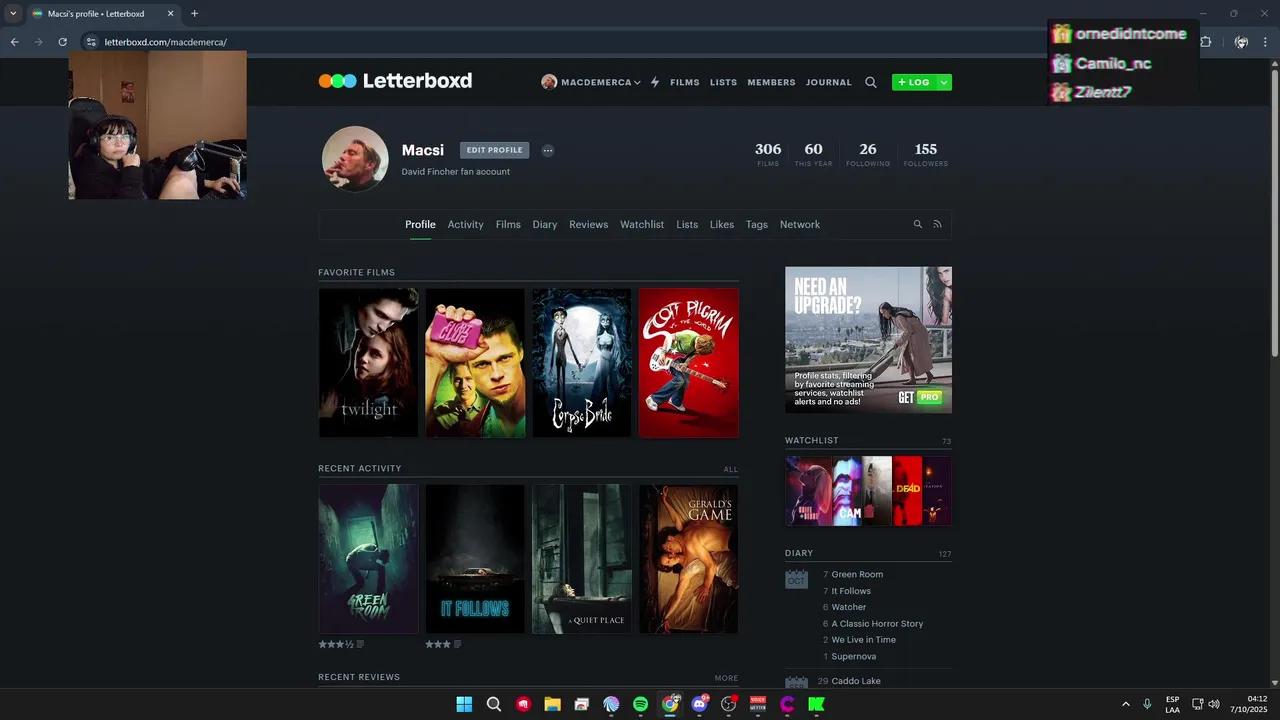Open the Chrome tab search dropdown arrow
The height and width of the screenshot is (720, 1280).
click(13, 14)
